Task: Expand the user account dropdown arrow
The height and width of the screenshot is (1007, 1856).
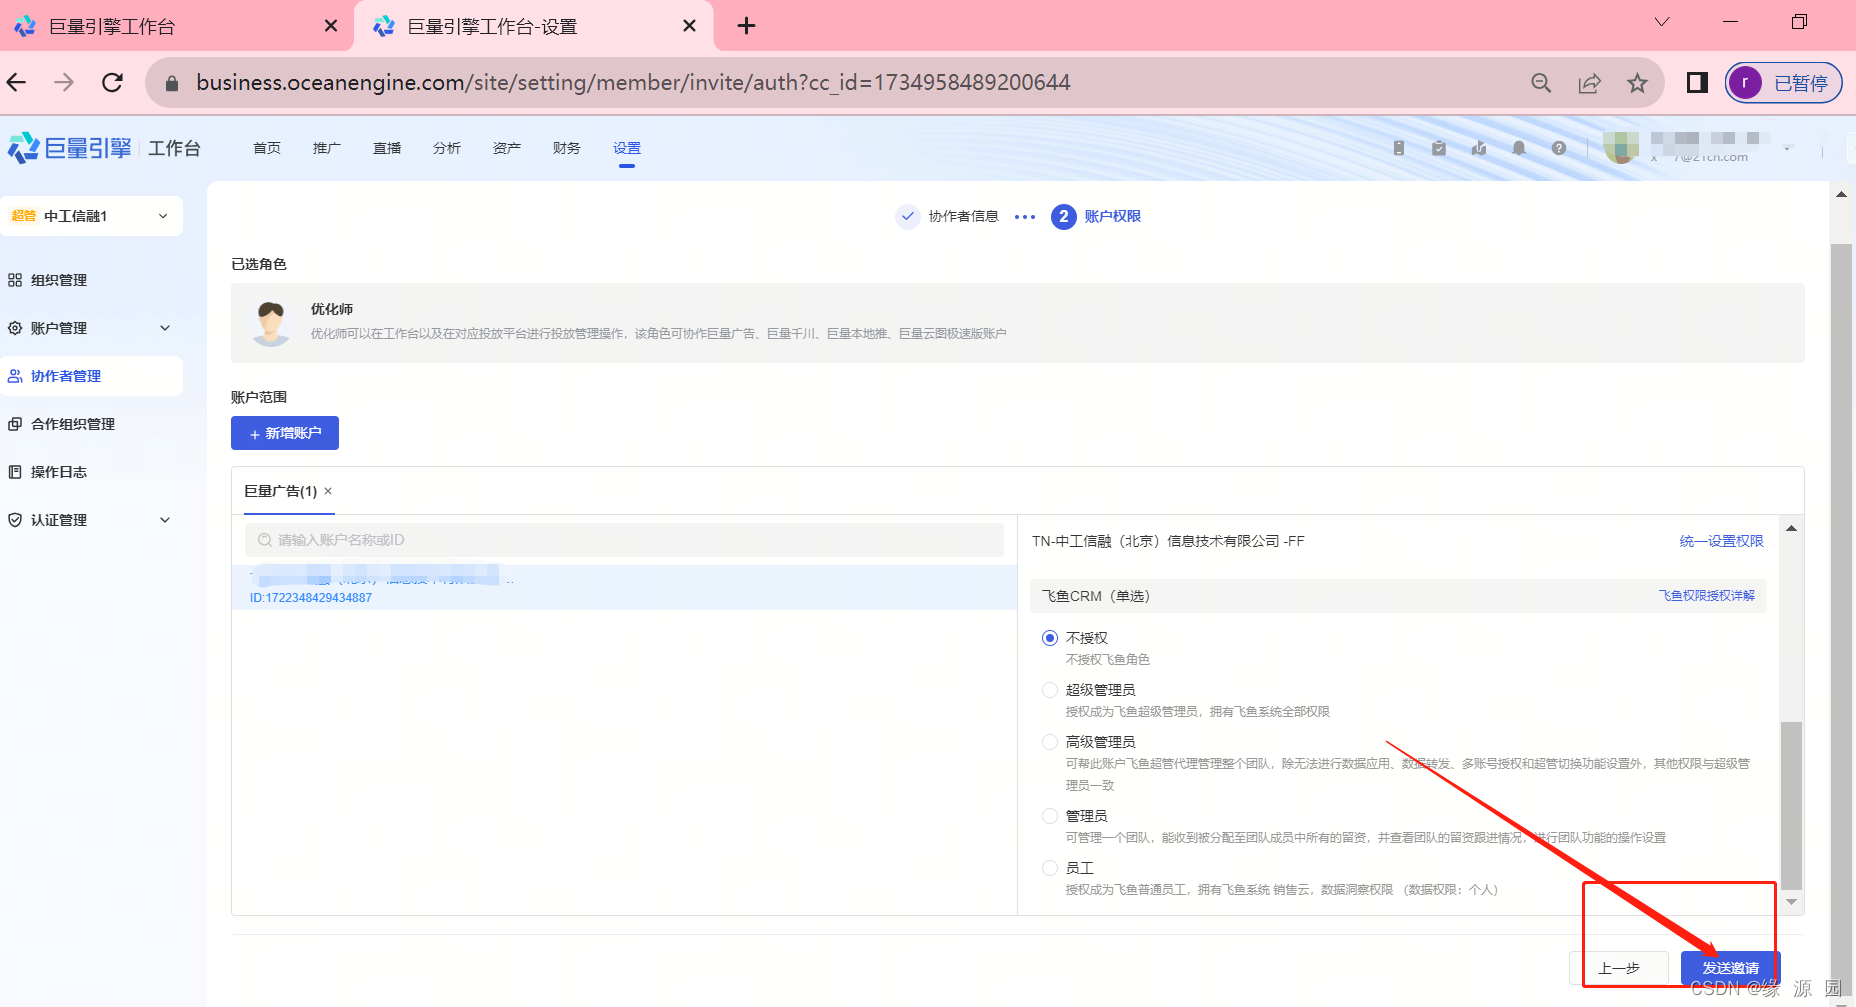Action: [1788, 148]
